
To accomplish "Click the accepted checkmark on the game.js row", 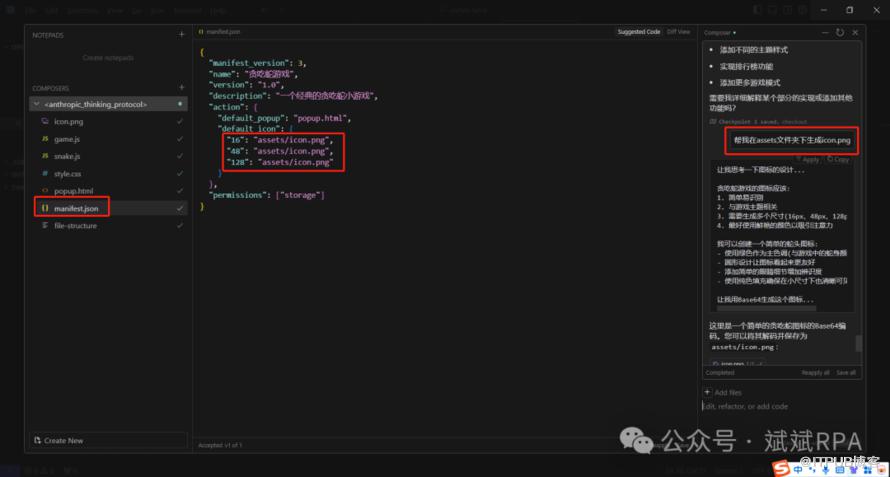I will tap(180, 139).
